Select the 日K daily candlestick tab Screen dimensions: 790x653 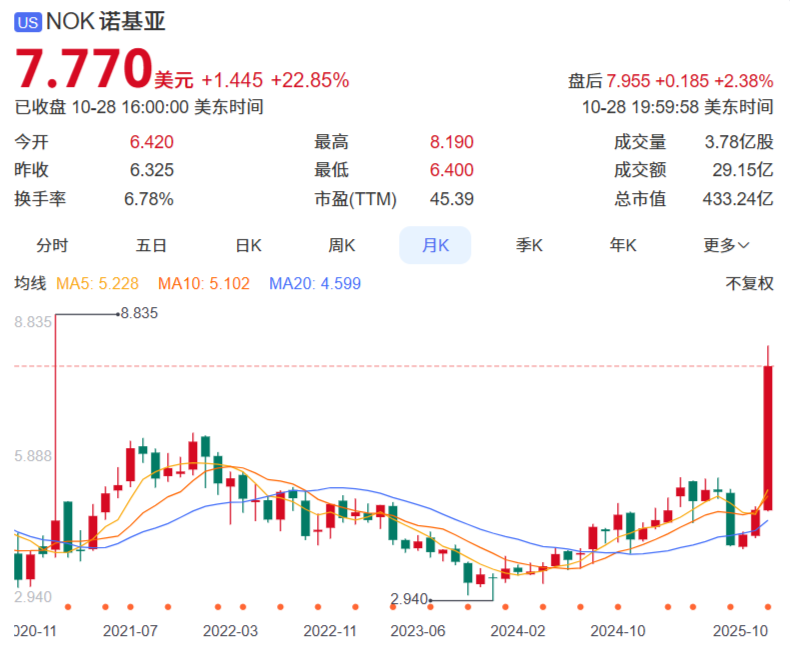click(x=248, y=245)
